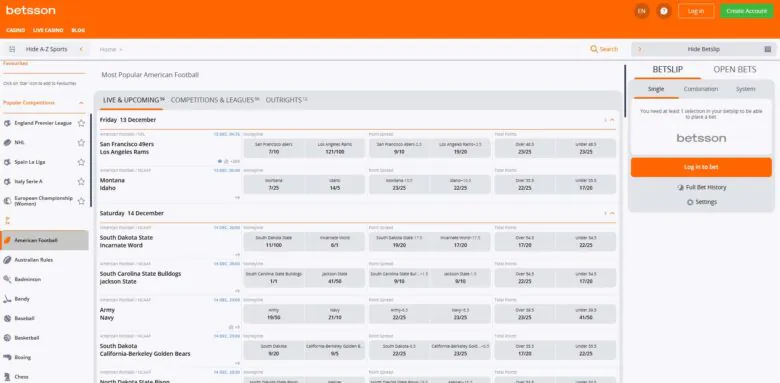This screenshot has height=383, width=780.
Task: Click the main events list scrollbar
Action: (x=625, y=90)
